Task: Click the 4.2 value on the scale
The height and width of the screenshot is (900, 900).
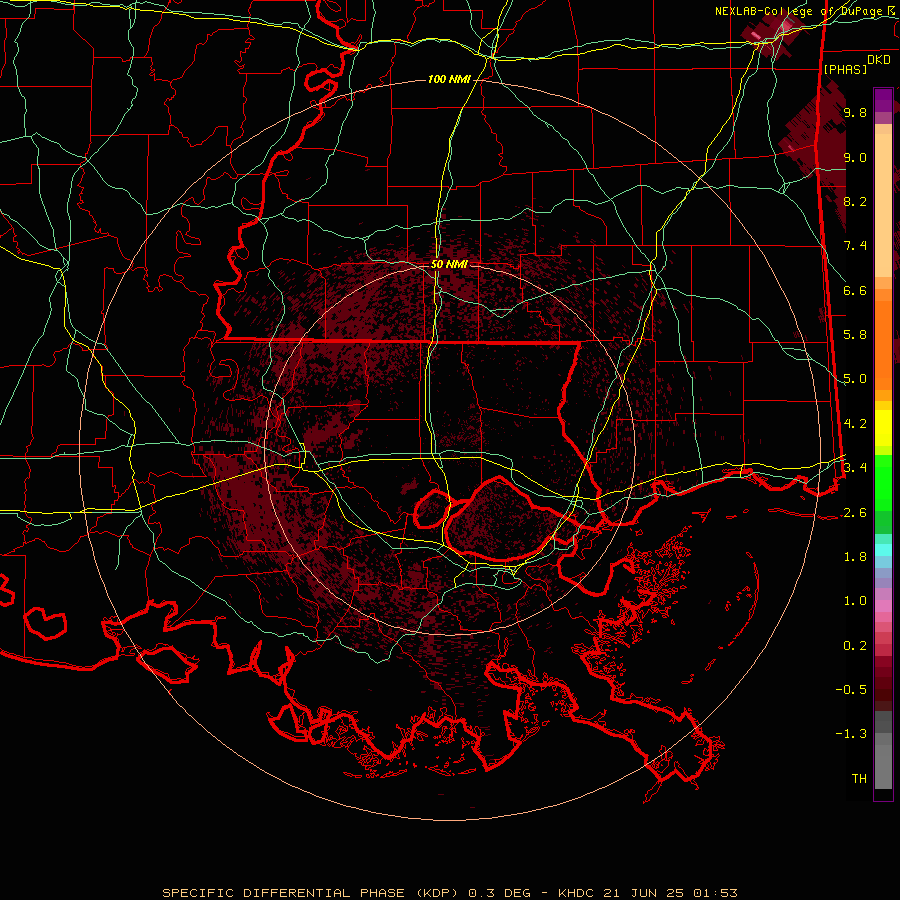Action: (855, 424)
